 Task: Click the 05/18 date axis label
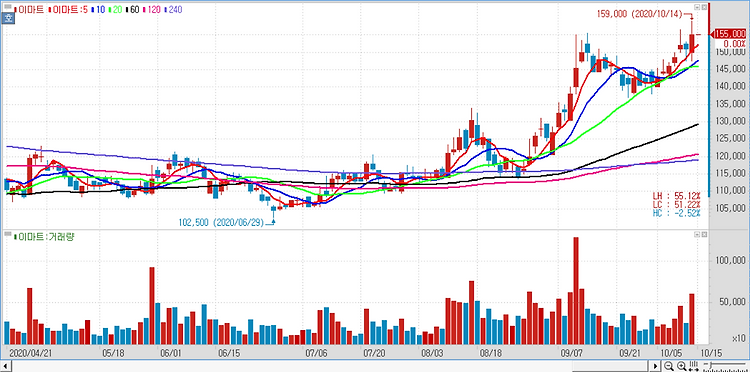point(113,353)
